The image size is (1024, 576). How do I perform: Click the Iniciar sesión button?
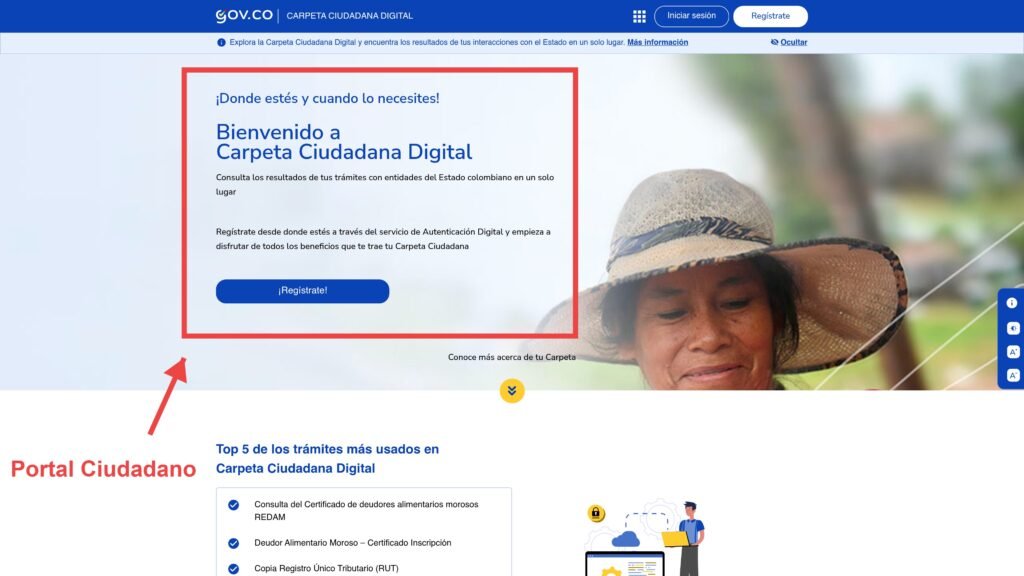click(691, 16)
